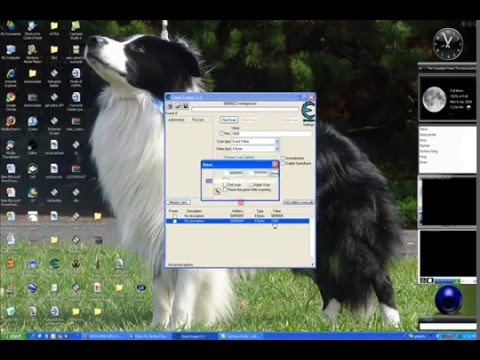Click the blue orb gadget in the sidebar
This screenshot has width=480, height=360.
449,300
